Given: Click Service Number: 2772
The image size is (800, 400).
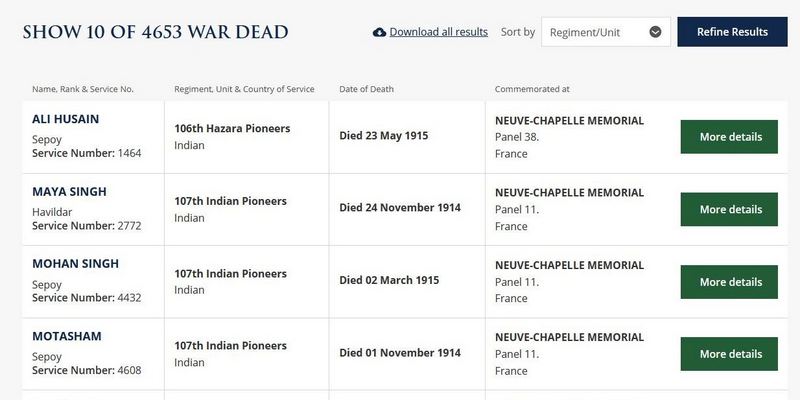Looking at the screenshot, I should pyautogui.click(x=87, y=226).
